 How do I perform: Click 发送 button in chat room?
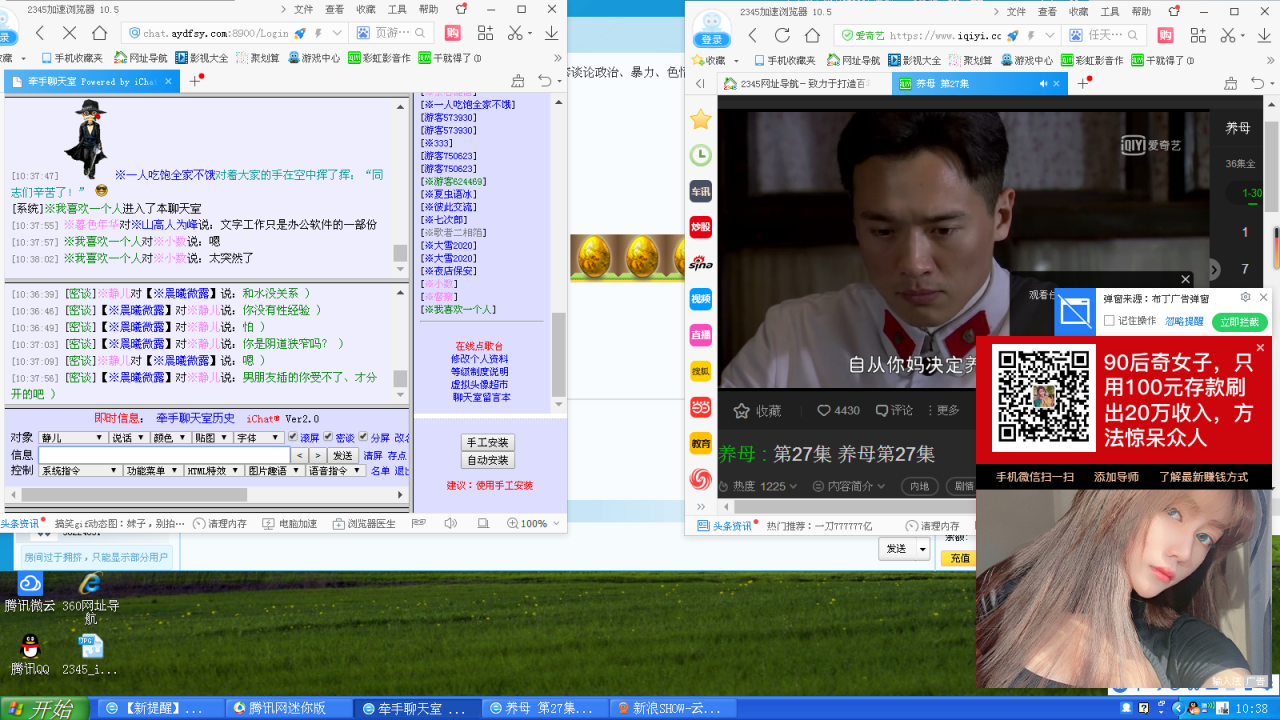point(343,455)
